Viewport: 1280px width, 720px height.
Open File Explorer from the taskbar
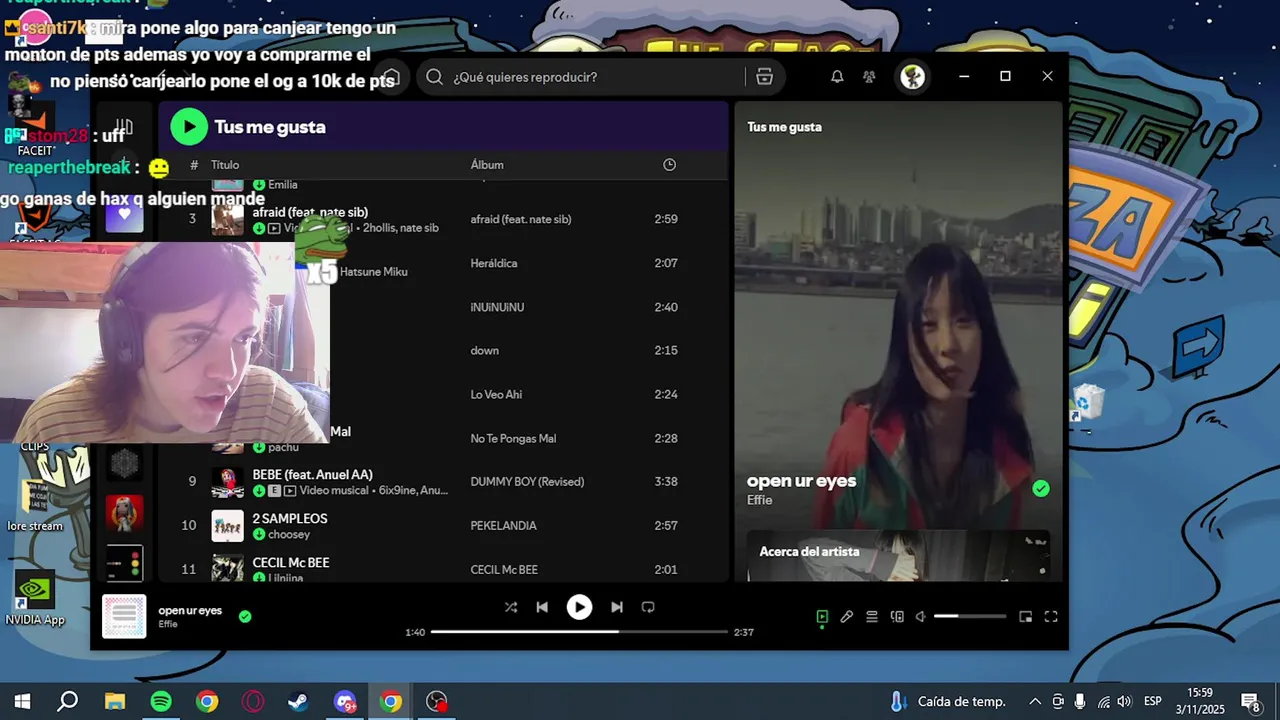coord(115,701)
